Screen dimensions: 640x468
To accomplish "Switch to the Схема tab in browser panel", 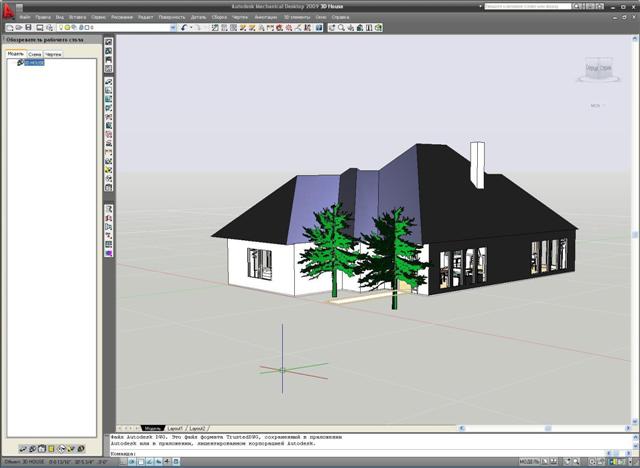I will point(35,54).
